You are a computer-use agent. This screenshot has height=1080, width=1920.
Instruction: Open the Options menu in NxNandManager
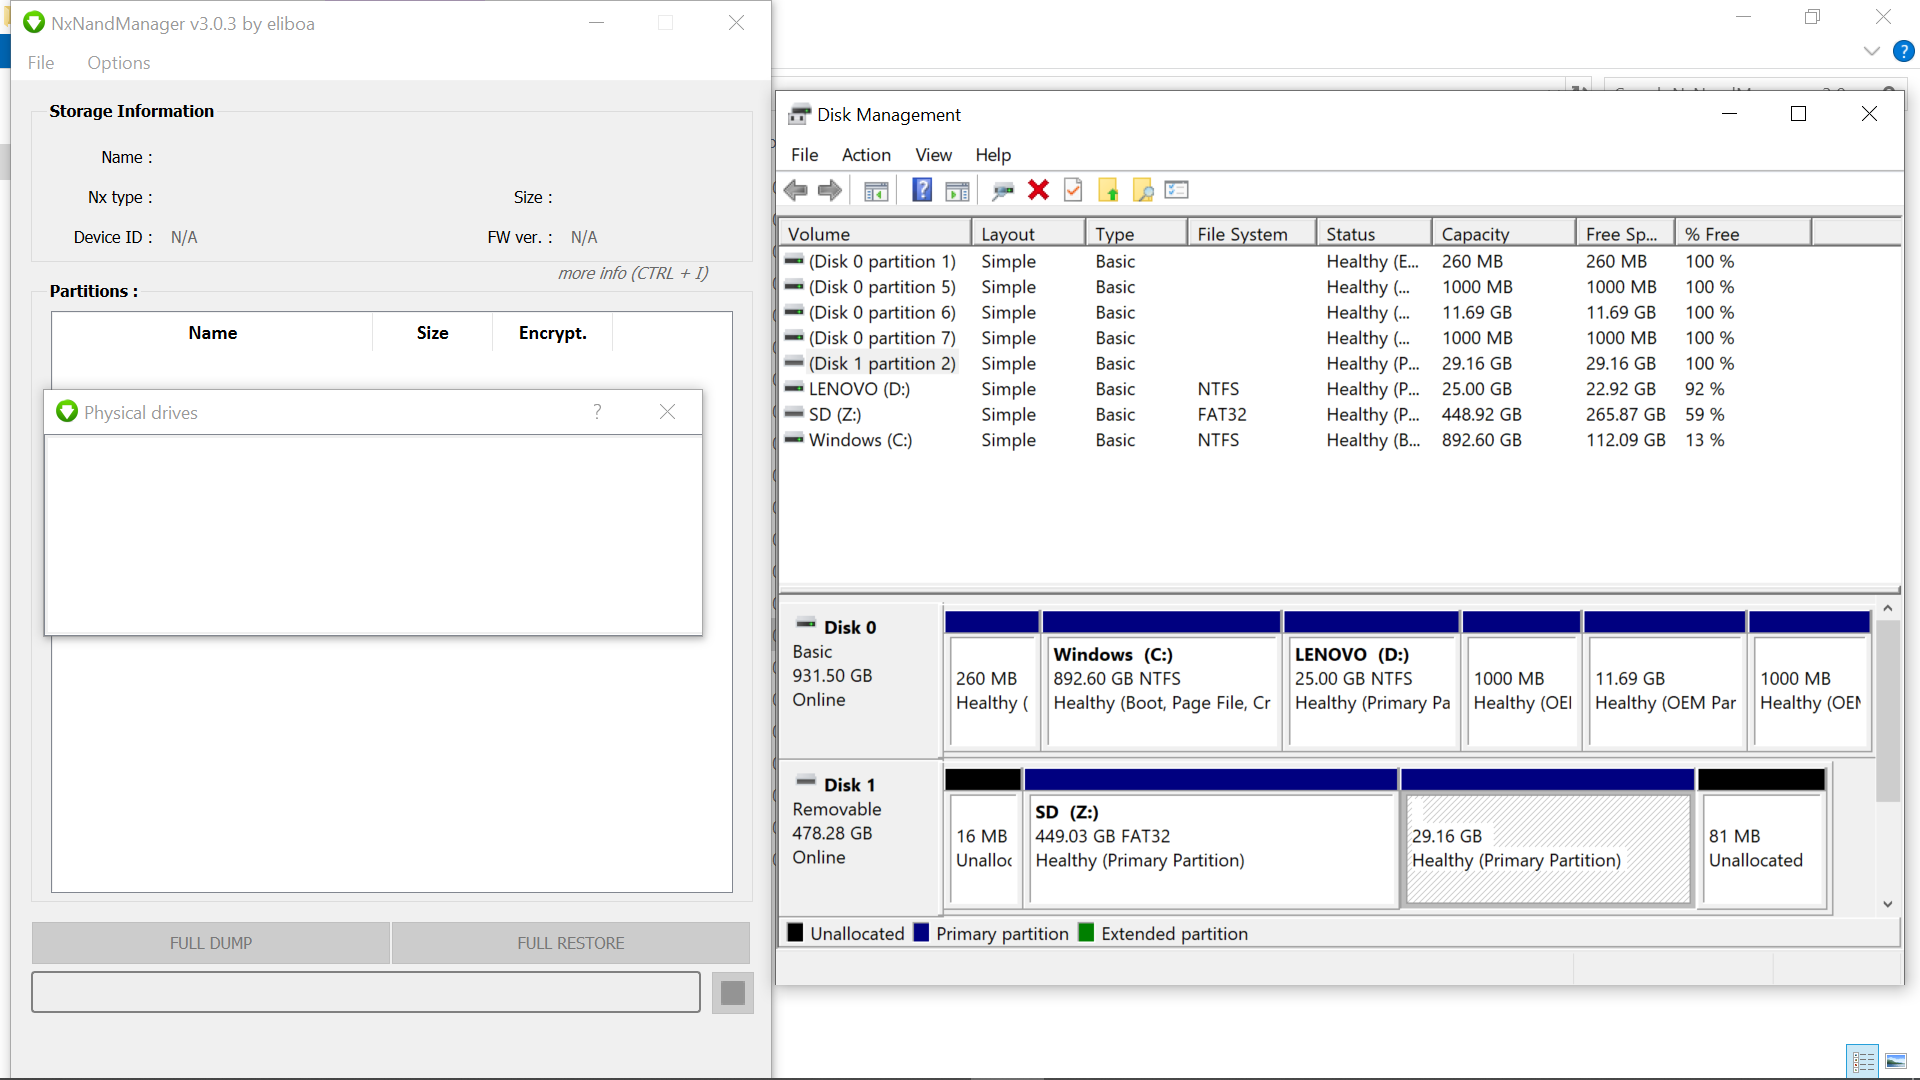118,62
